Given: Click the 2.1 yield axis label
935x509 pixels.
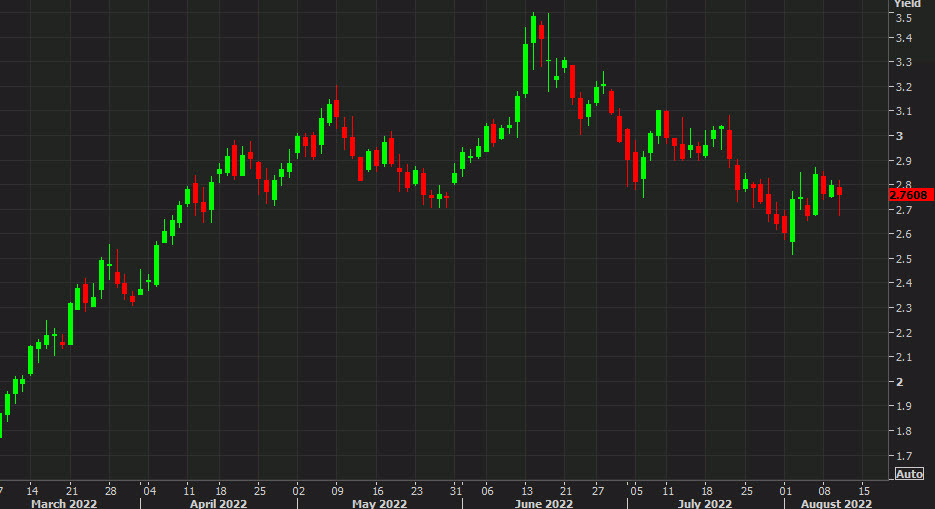Looking at the screenshot, I should 904,357.
